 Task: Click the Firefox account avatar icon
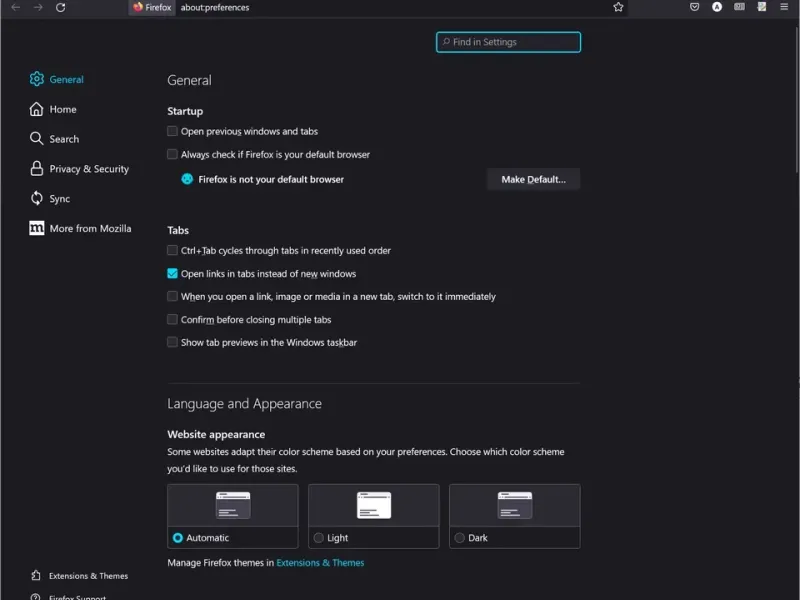coord(717,7)
